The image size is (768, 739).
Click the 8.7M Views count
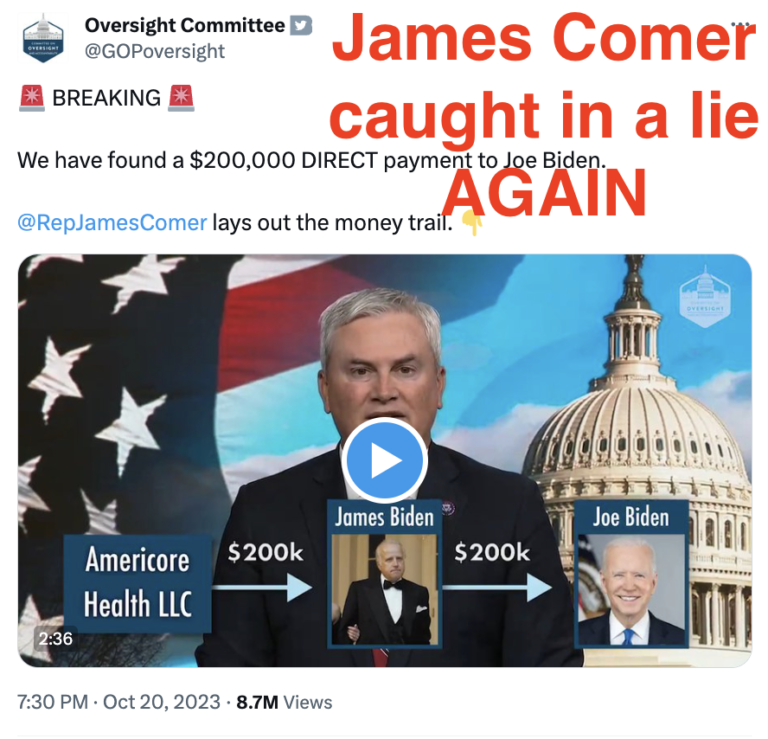pos(284,702)
